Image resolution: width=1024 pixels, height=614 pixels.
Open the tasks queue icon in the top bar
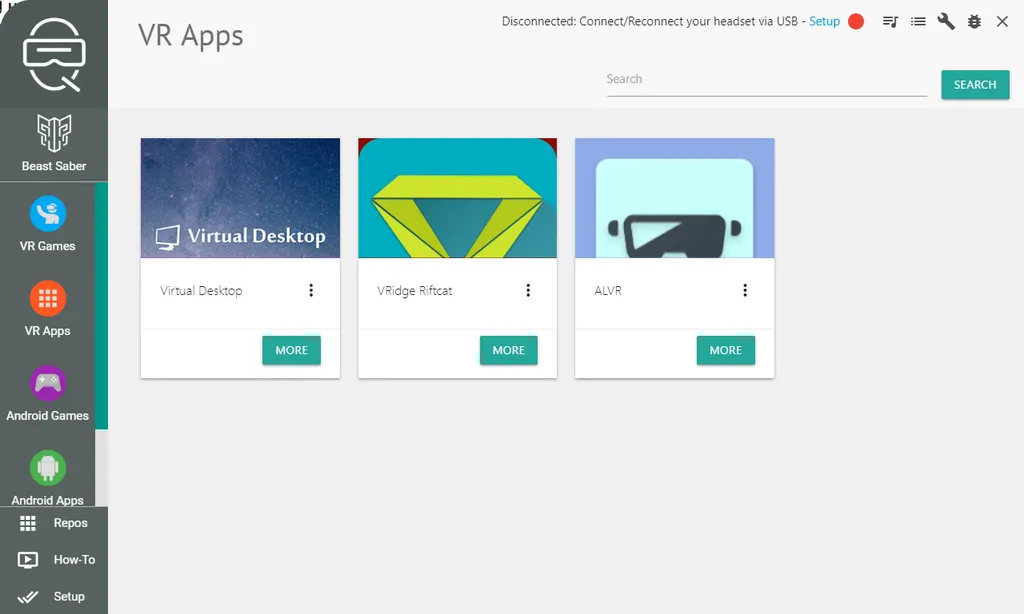[890, 22]
